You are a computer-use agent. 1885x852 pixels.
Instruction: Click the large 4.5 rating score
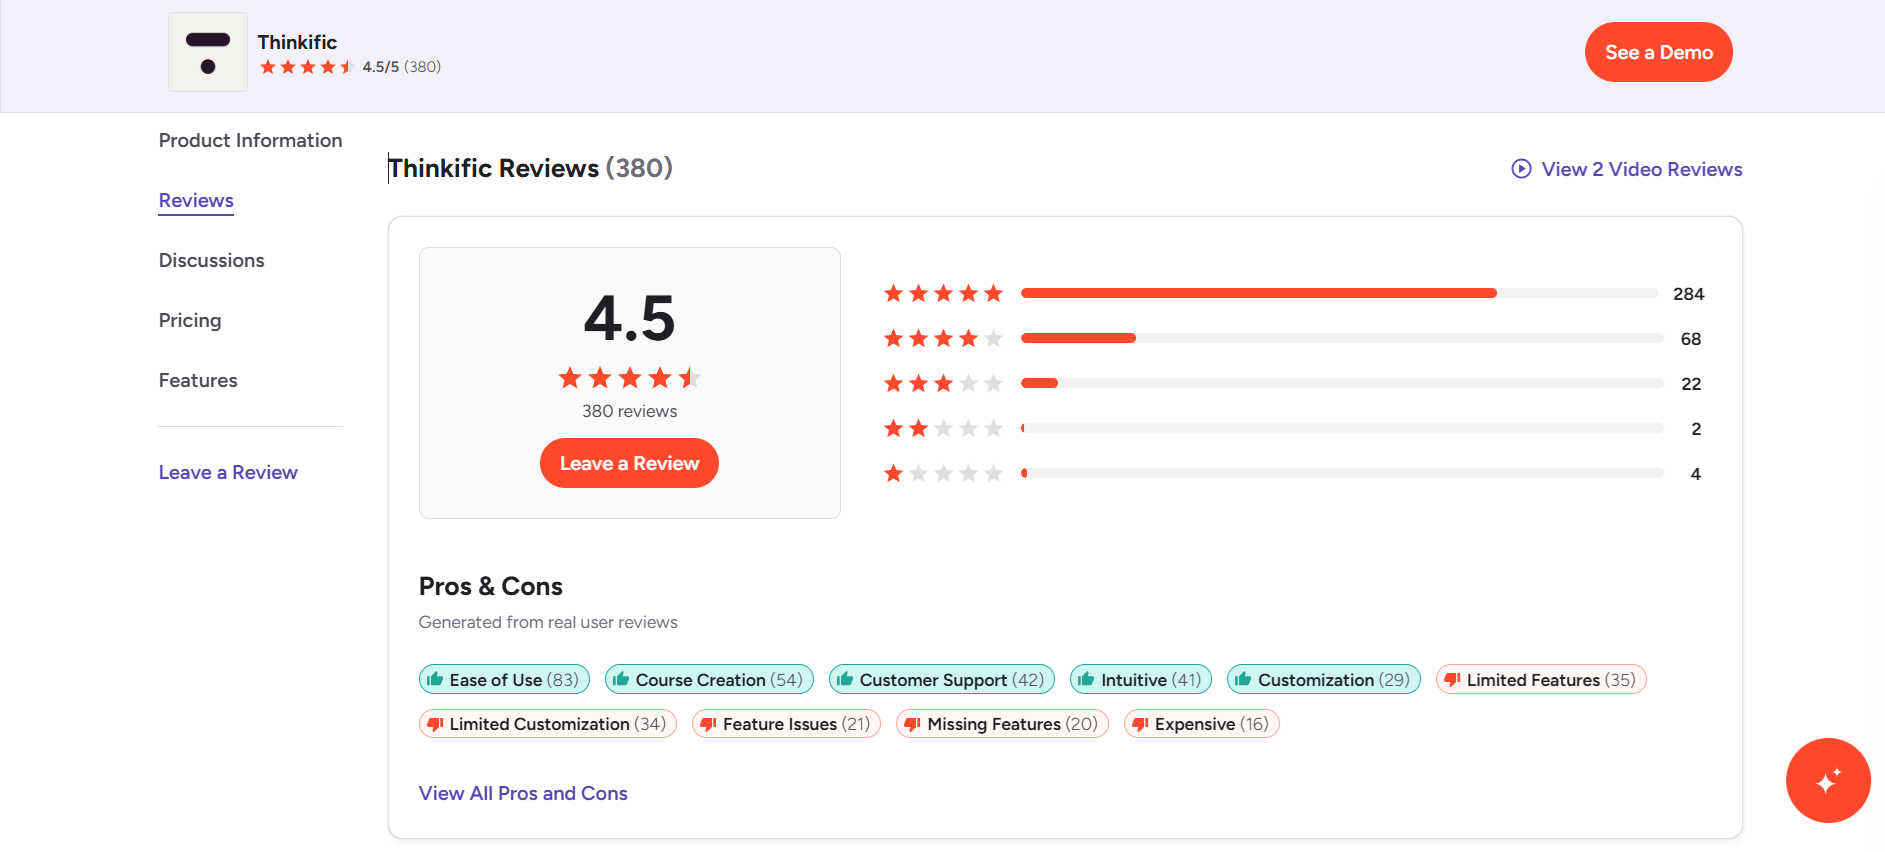pos(630,318)
